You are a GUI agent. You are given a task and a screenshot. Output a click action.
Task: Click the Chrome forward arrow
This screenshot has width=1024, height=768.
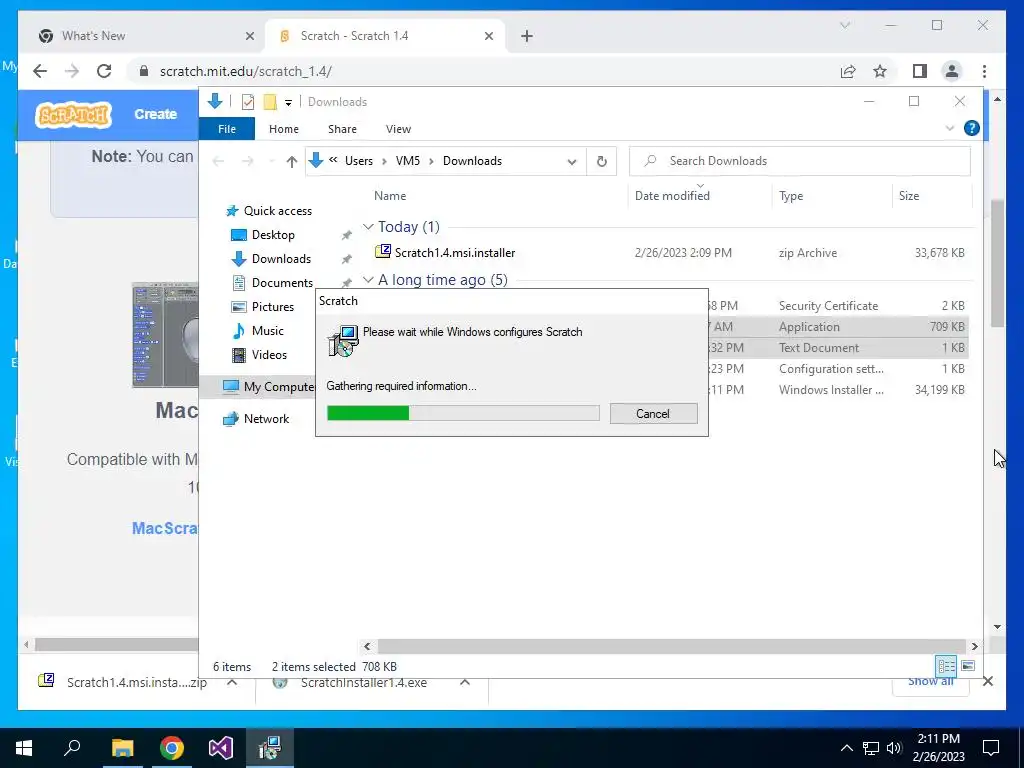click(72, 71)
